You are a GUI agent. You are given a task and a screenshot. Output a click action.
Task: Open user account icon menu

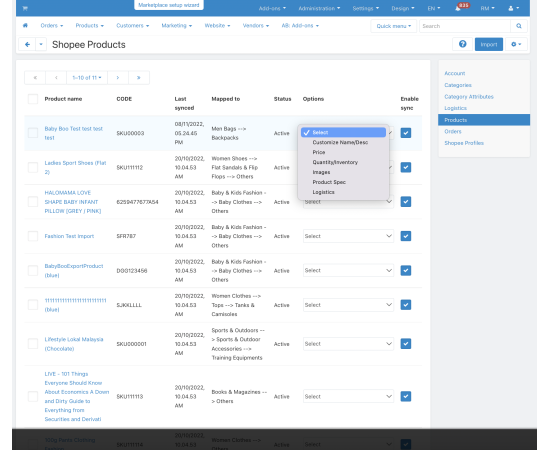tap(514, 8)
